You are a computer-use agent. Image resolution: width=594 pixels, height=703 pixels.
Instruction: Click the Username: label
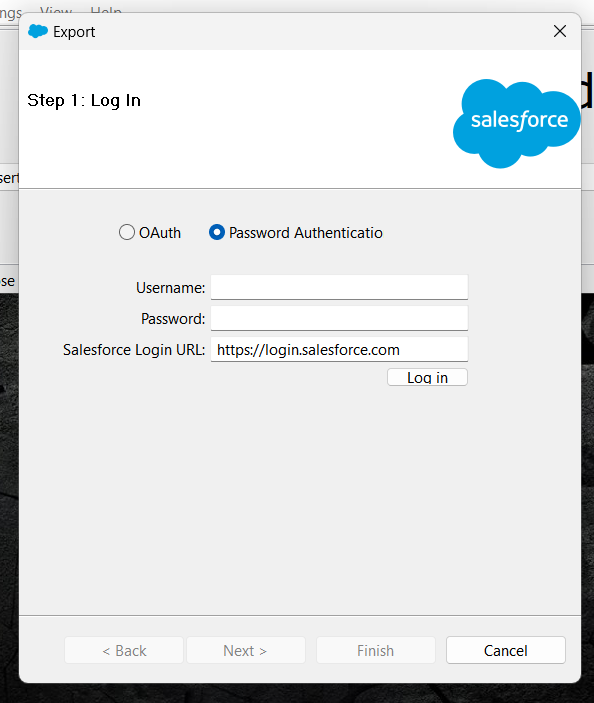(x=170, y=288)
